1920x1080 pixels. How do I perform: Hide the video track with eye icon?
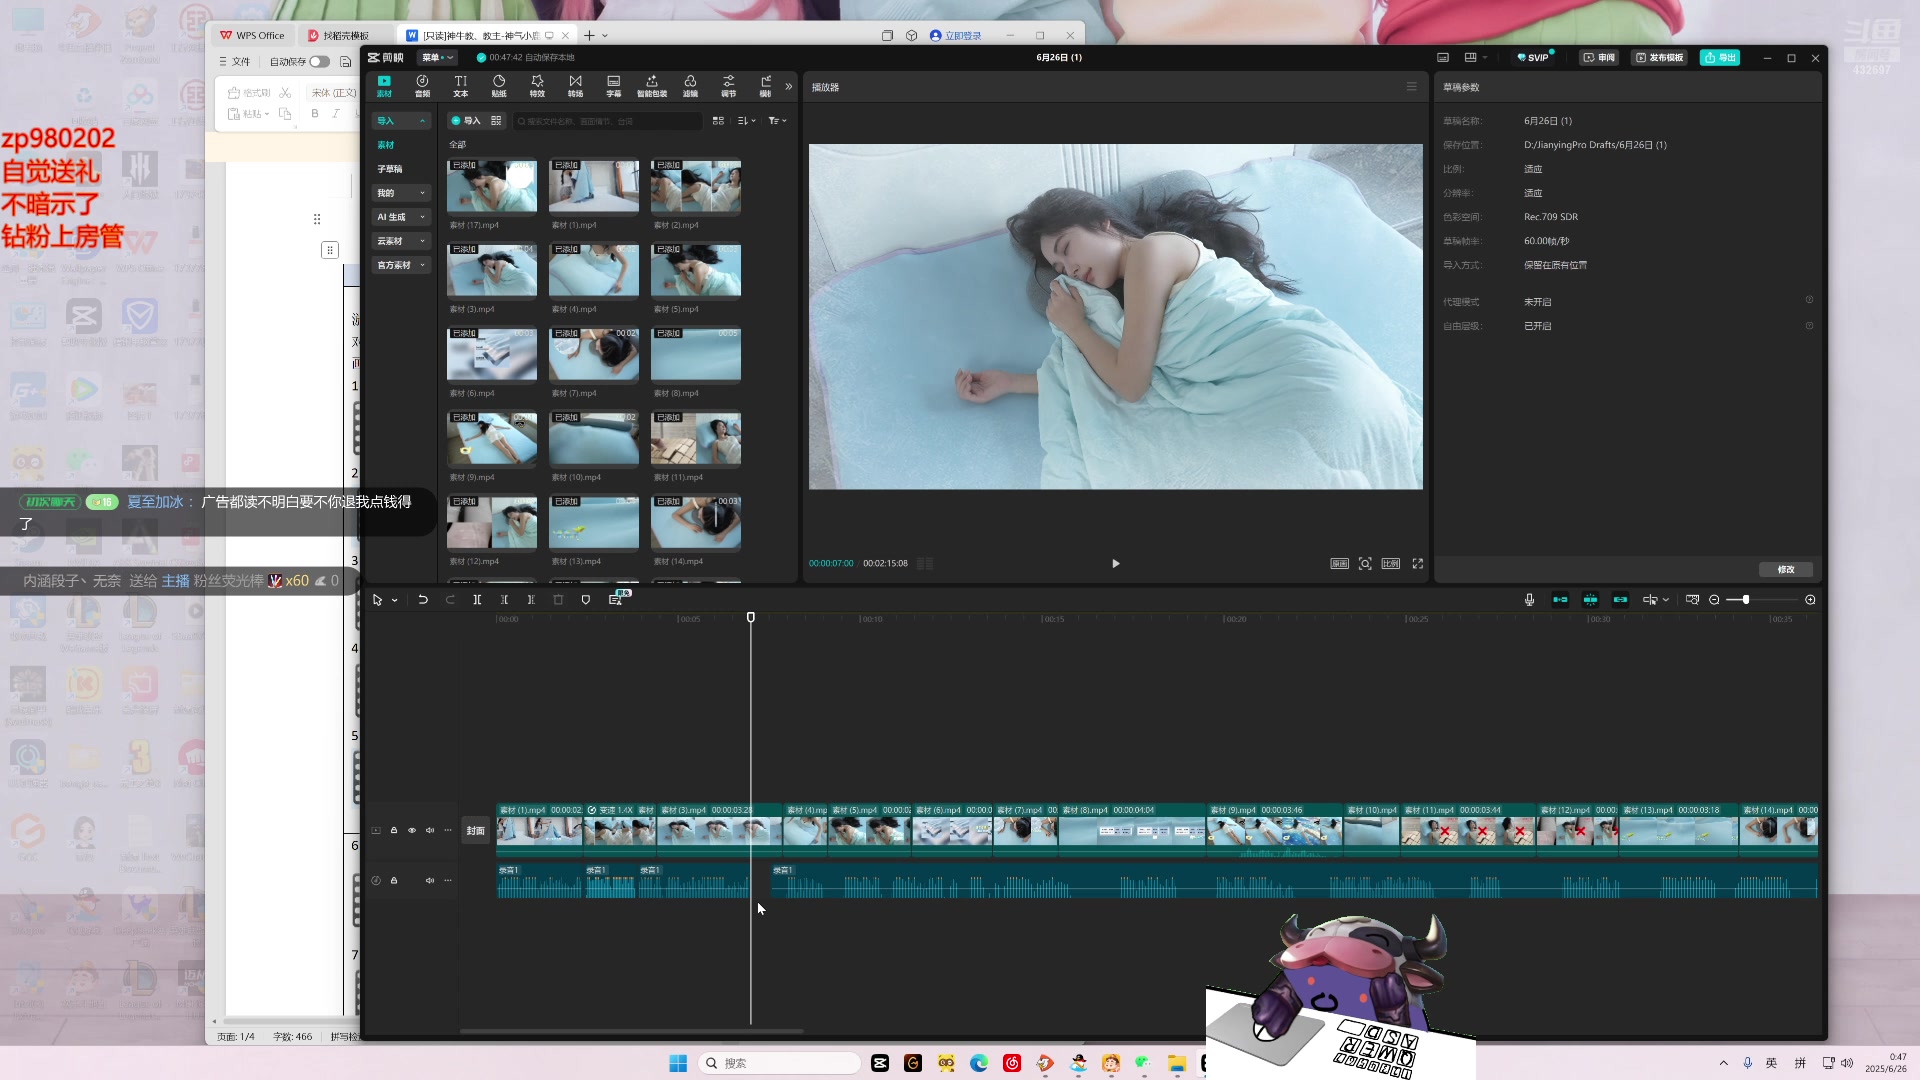pyautogui.click(x=411, y=831)
